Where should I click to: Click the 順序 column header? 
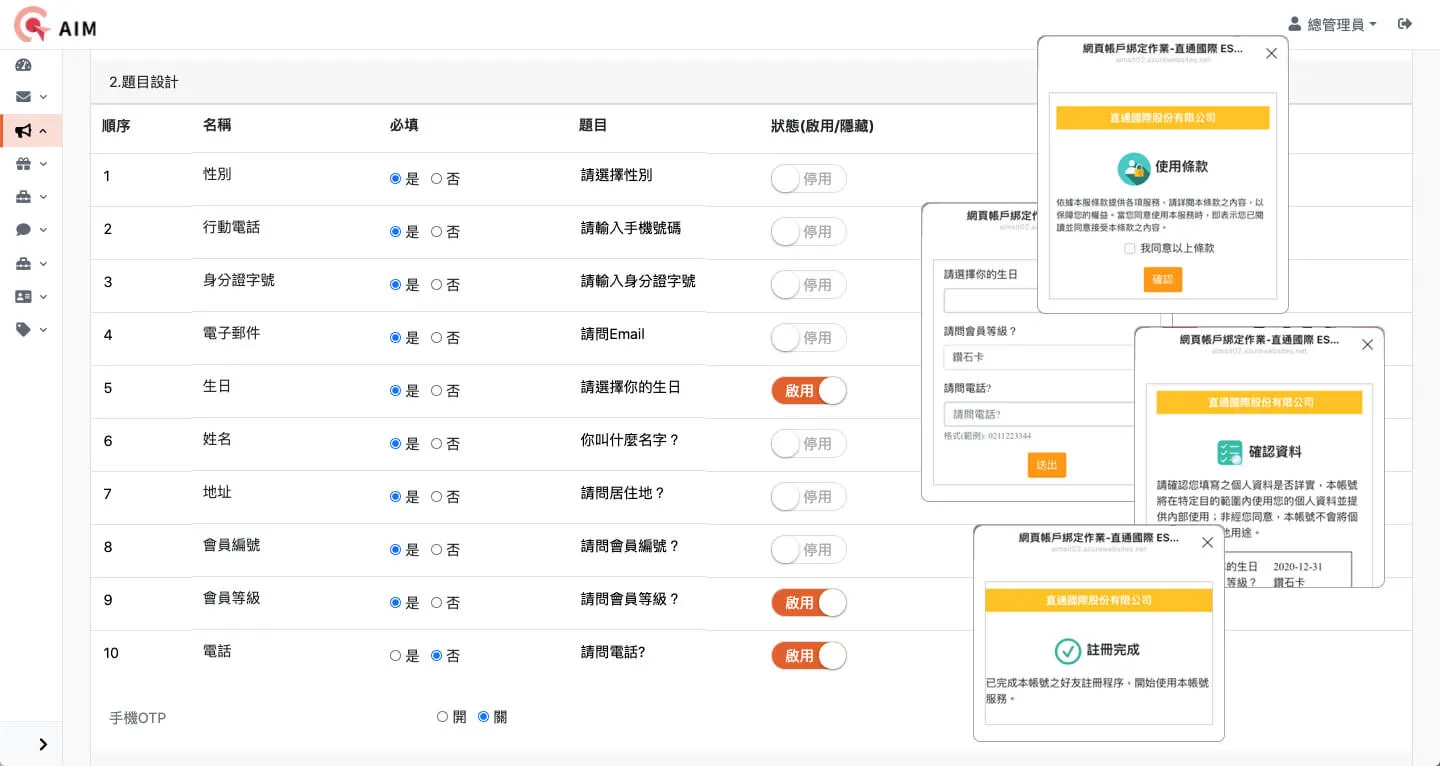(116, 126)
